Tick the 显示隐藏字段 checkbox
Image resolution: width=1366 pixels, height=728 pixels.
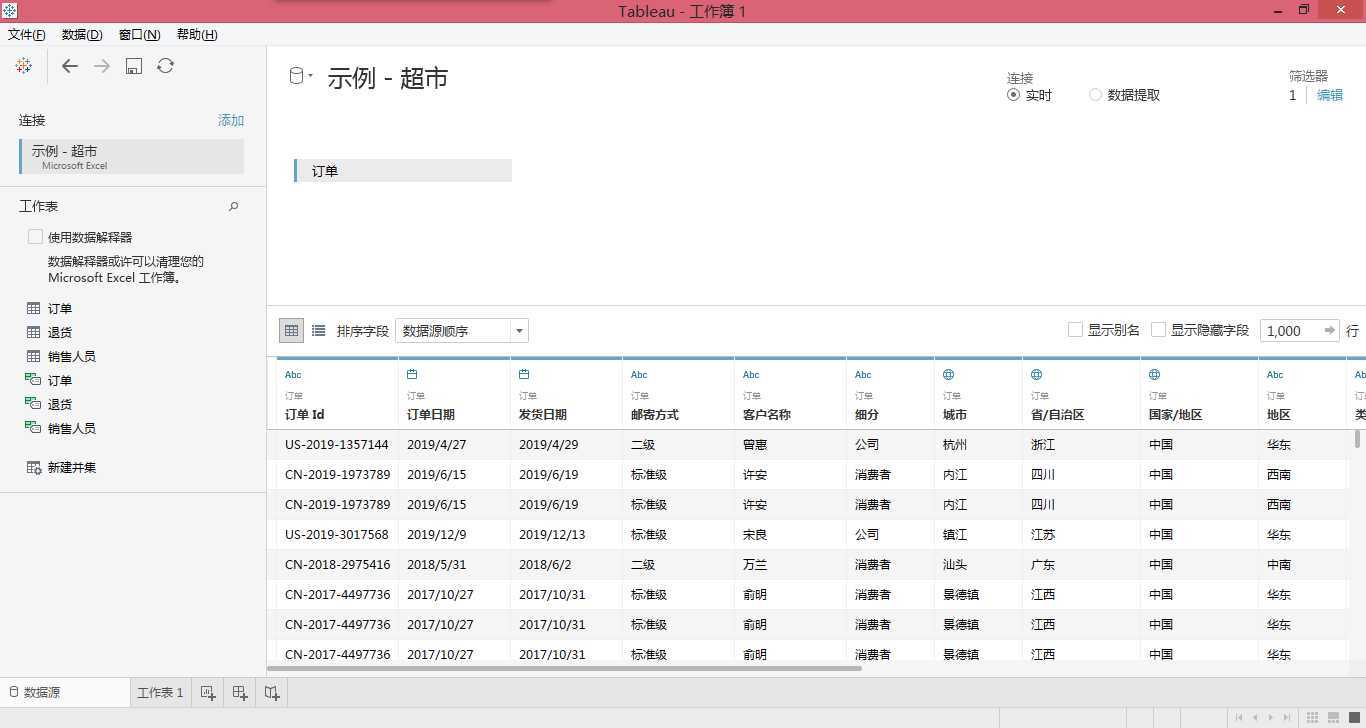coord(1159,329)
